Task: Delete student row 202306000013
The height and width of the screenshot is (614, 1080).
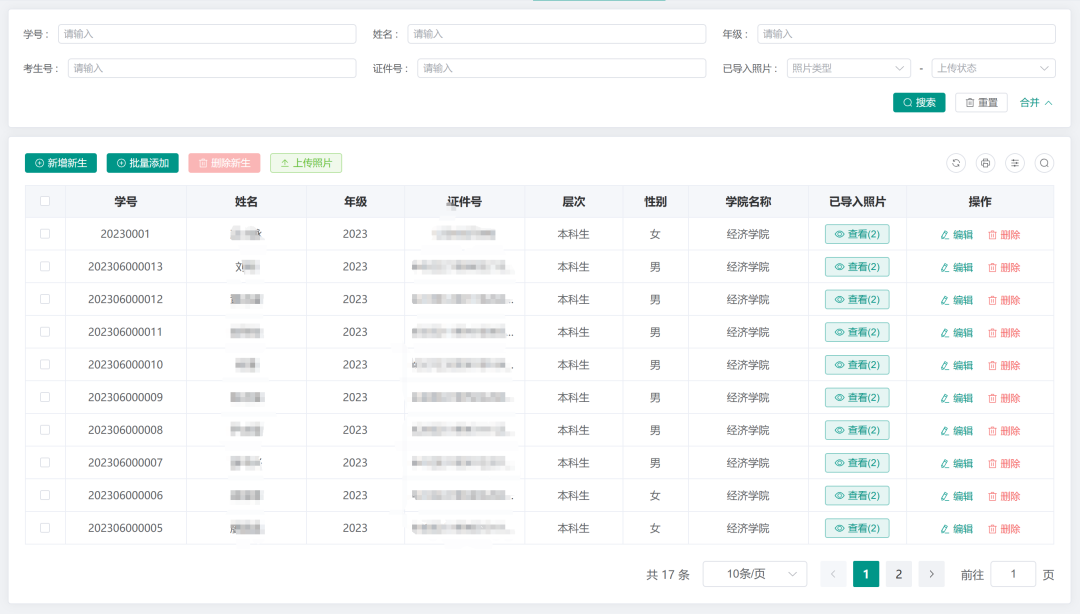Action: [1004, 267]
